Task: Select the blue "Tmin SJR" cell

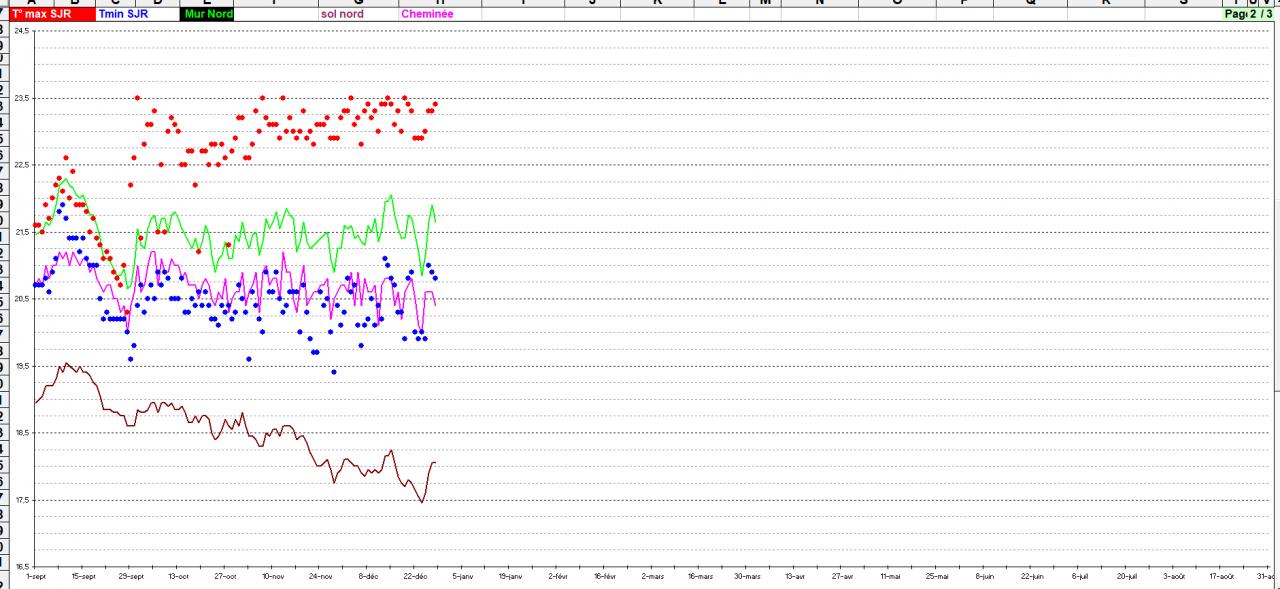Action: click(x=138, y=15)
